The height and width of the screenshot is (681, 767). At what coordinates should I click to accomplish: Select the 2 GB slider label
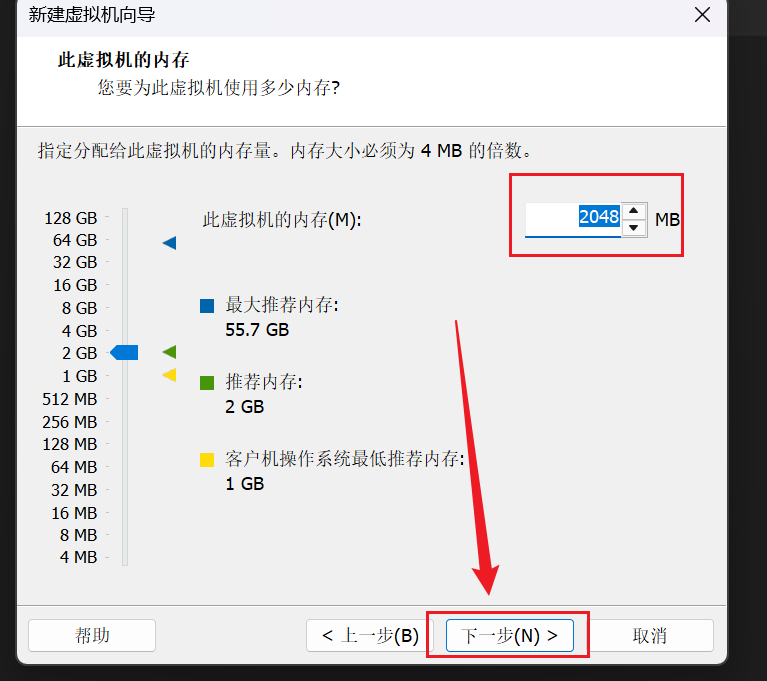(x=79, y=353)
